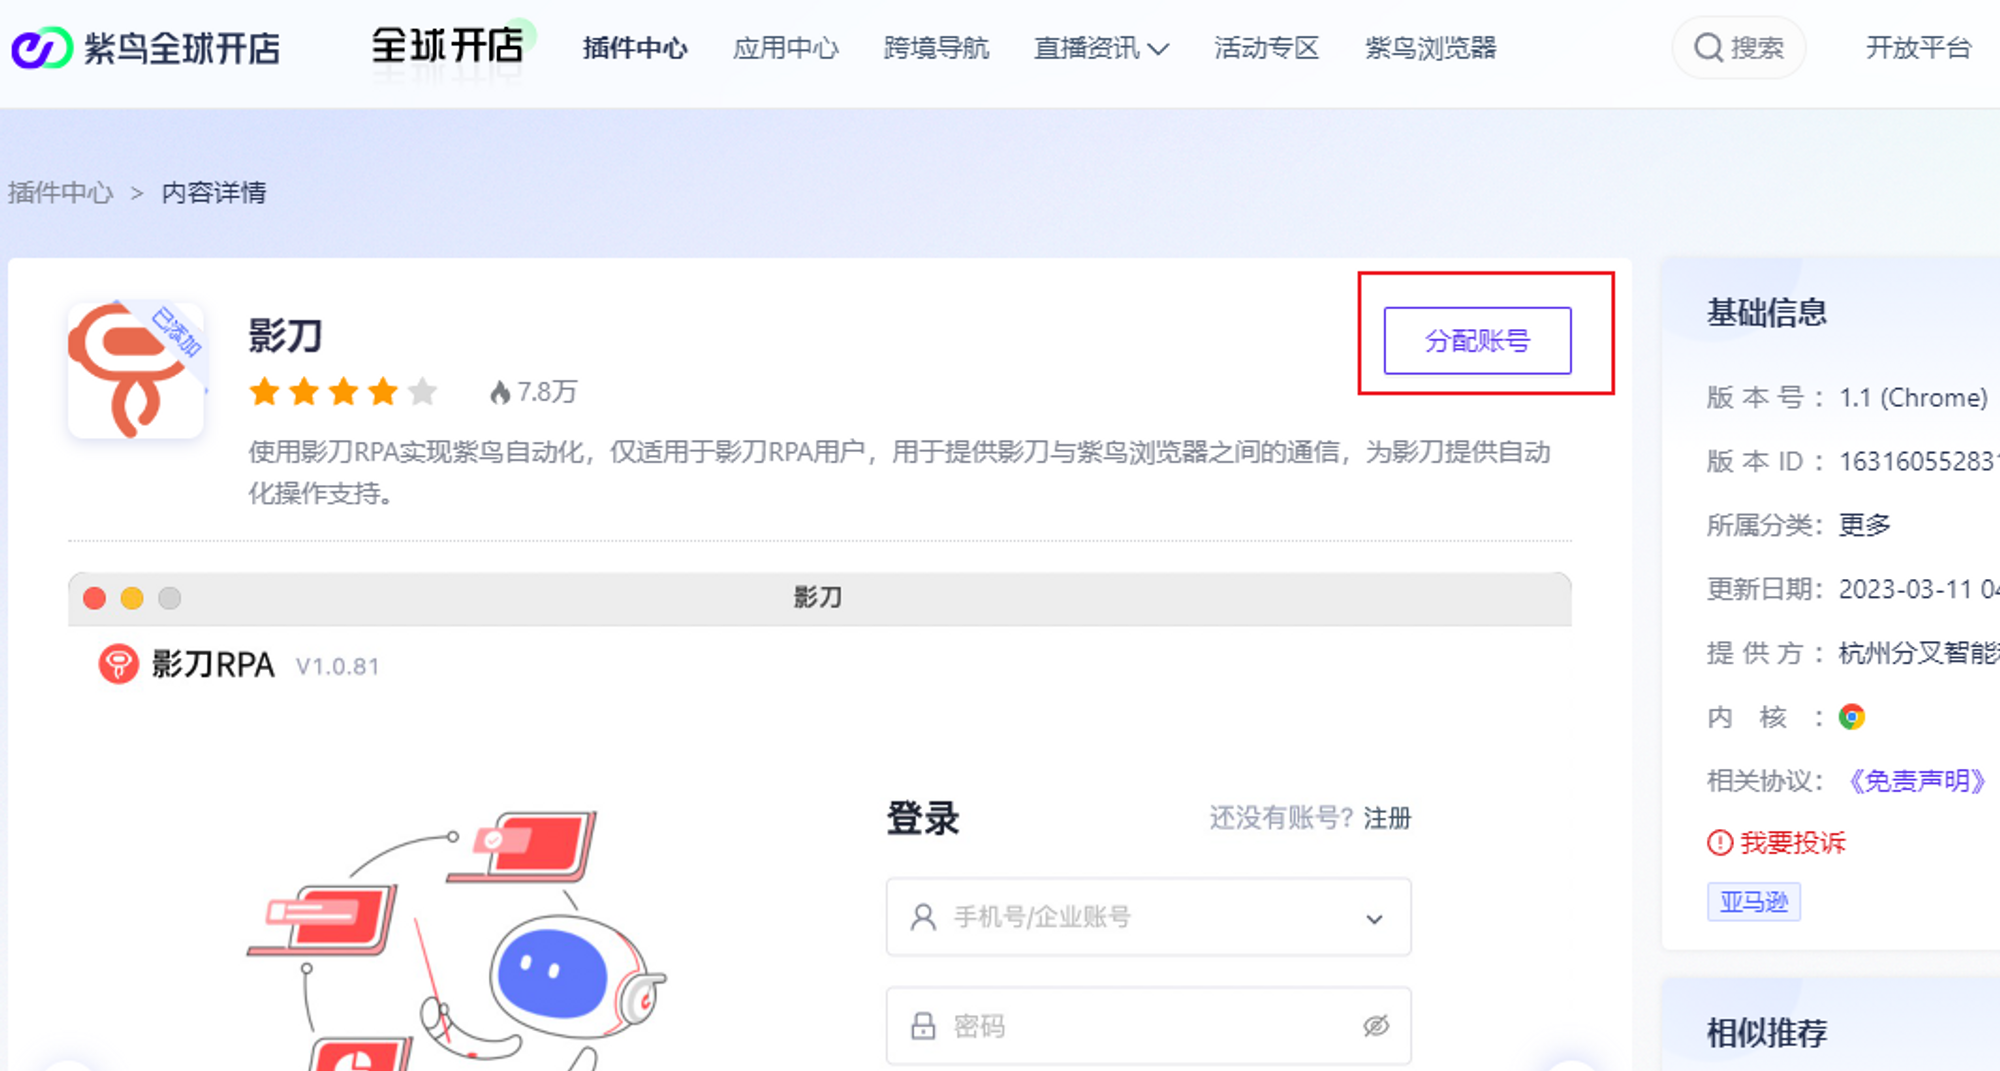This screenshot has height=1071, width=2000.
Task: Click the 所属分类 value 更多
Action: click(1865, 525)
